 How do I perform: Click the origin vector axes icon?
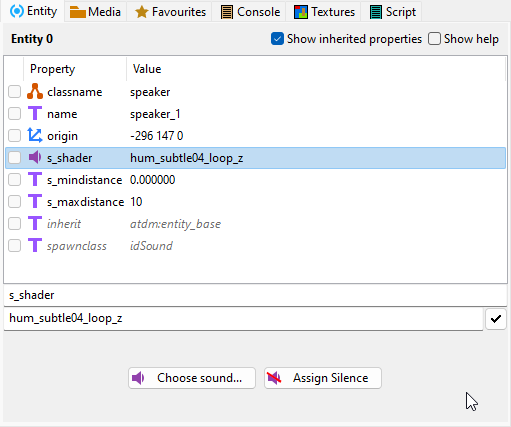[x=35, y=135]
